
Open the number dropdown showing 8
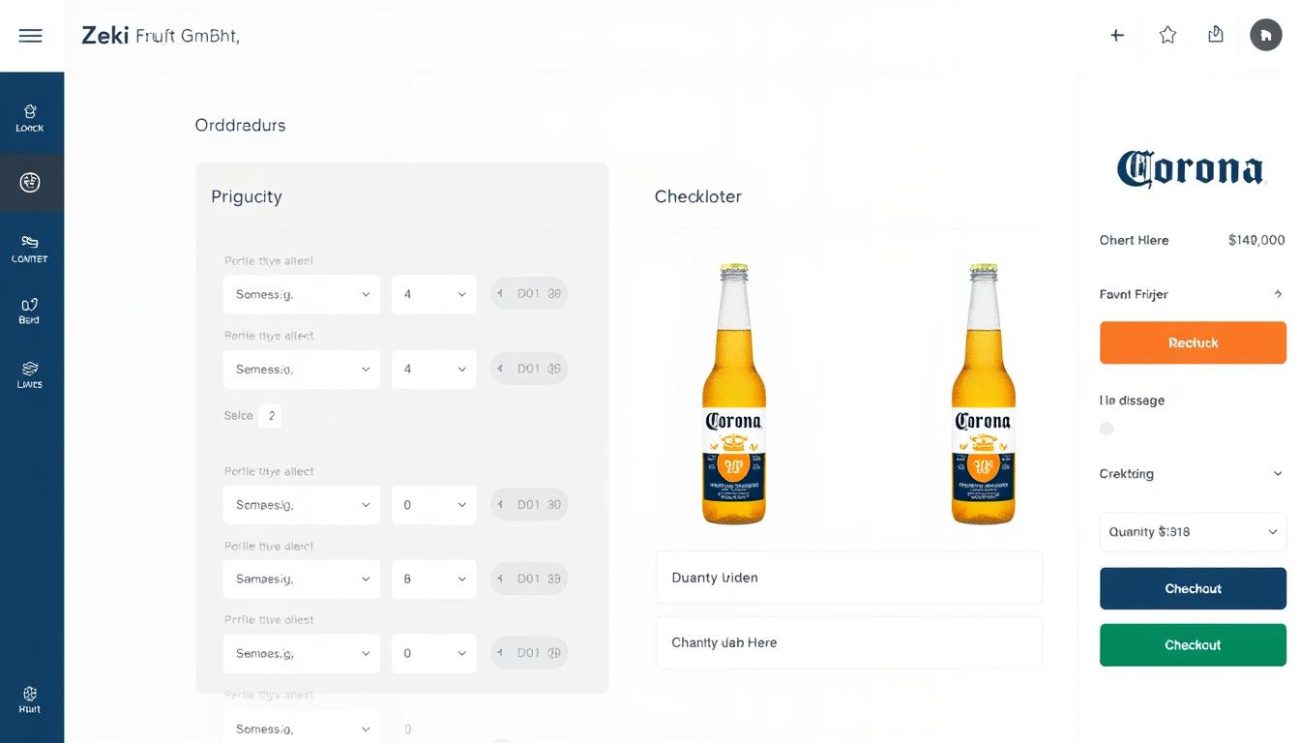coord(434,579)
